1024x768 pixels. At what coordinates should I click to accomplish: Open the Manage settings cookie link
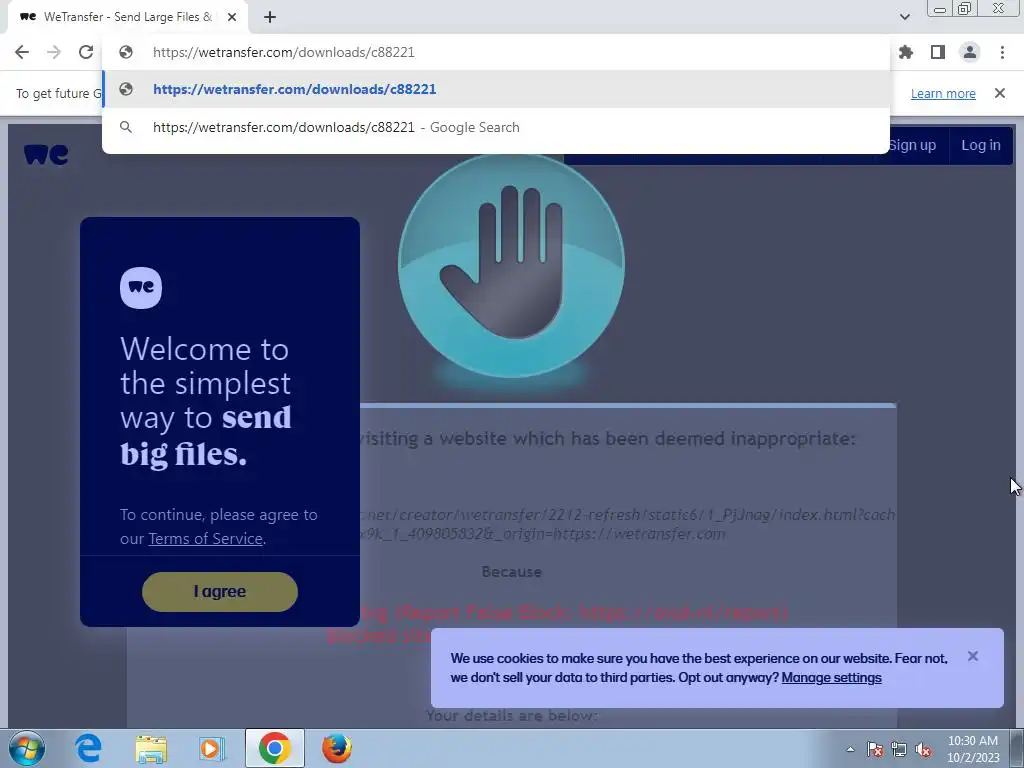pos(831,678)
